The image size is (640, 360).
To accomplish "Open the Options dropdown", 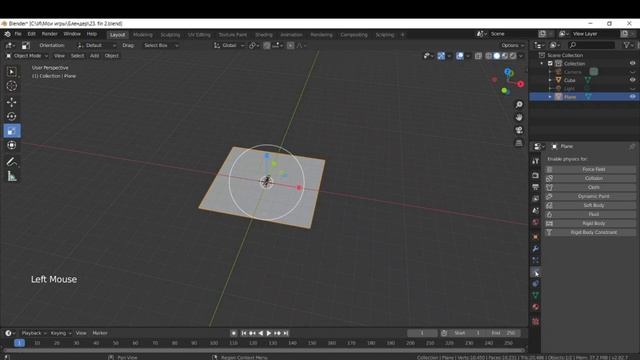I will point(512,45).
